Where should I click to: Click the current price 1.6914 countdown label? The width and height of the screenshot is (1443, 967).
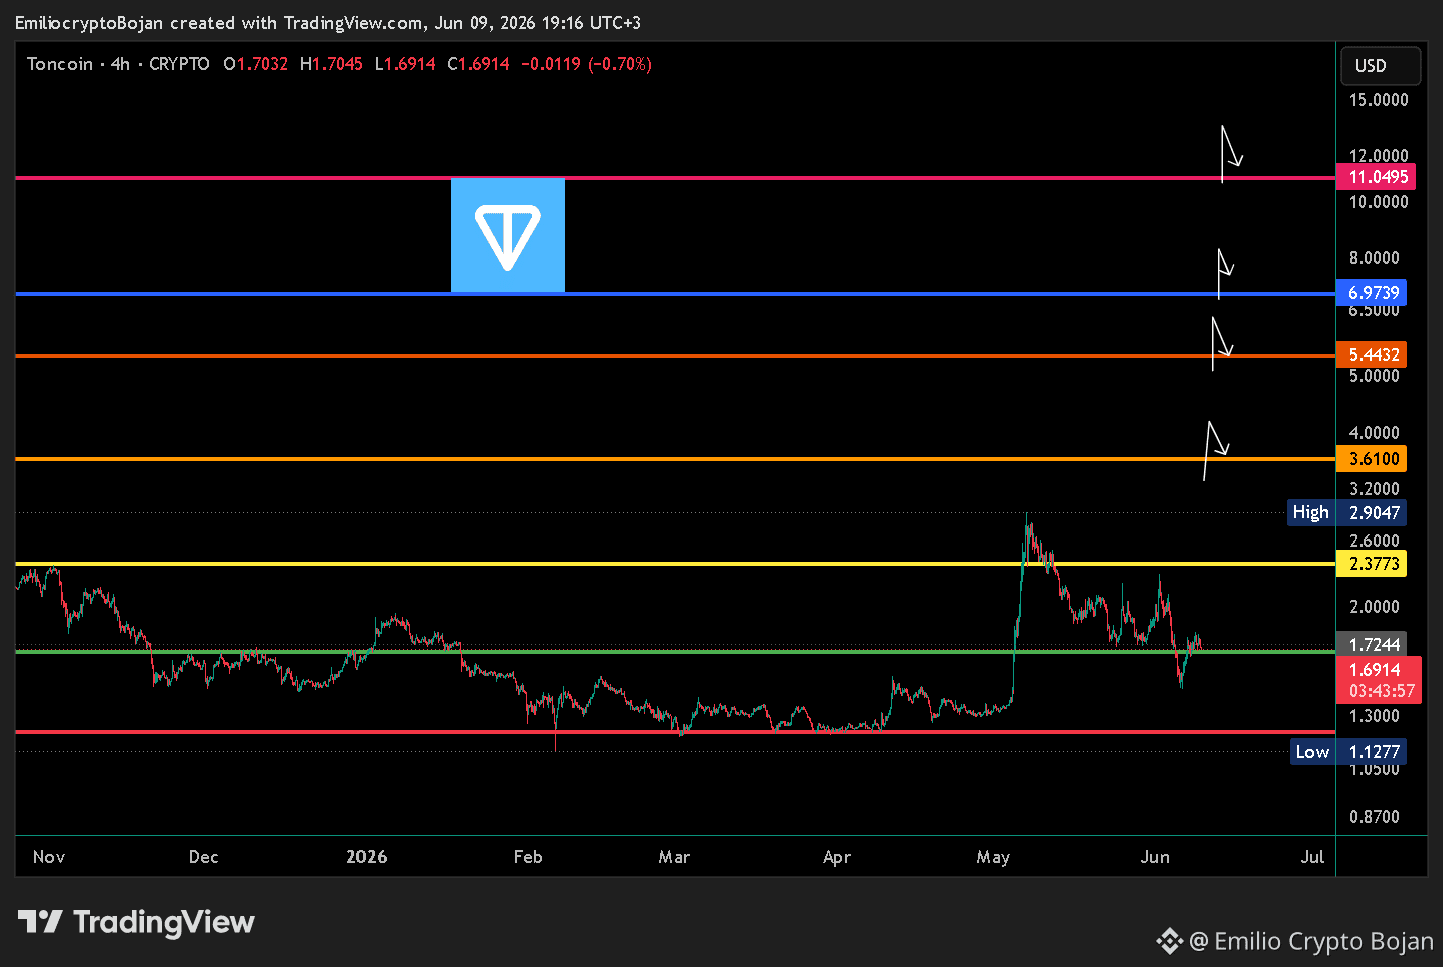(1379, 680)
